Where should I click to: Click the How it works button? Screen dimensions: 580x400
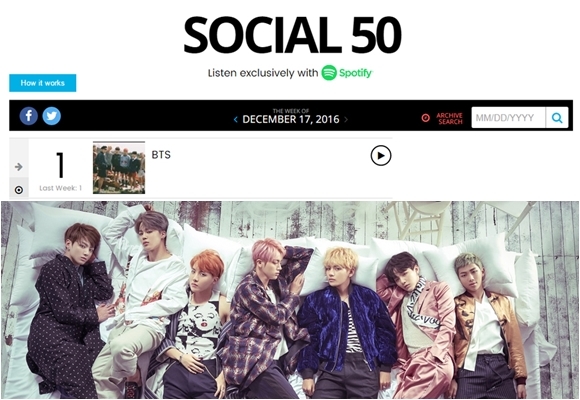(x=43, y=83)
